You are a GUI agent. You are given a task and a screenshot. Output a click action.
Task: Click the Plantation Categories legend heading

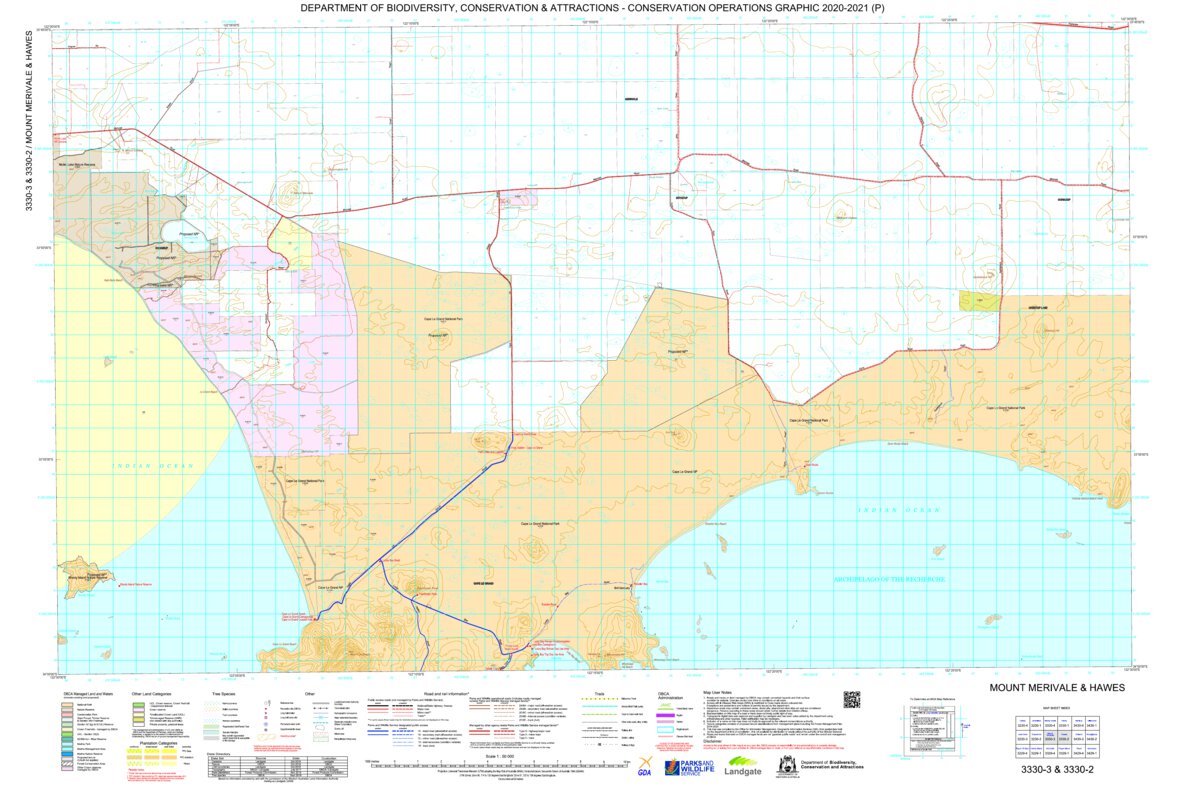tap(156, 743)
